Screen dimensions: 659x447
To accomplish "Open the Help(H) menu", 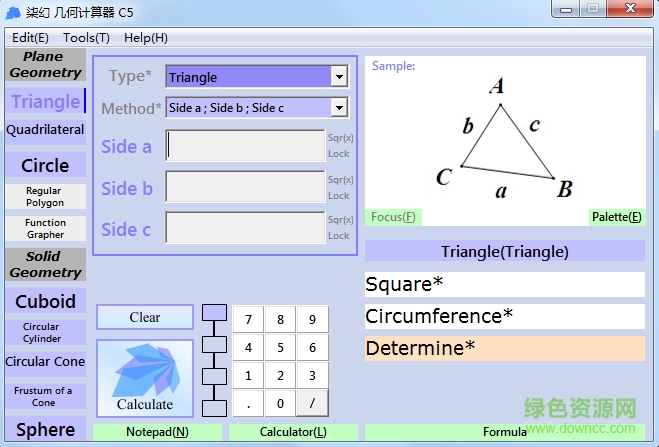I will point(146,38).
